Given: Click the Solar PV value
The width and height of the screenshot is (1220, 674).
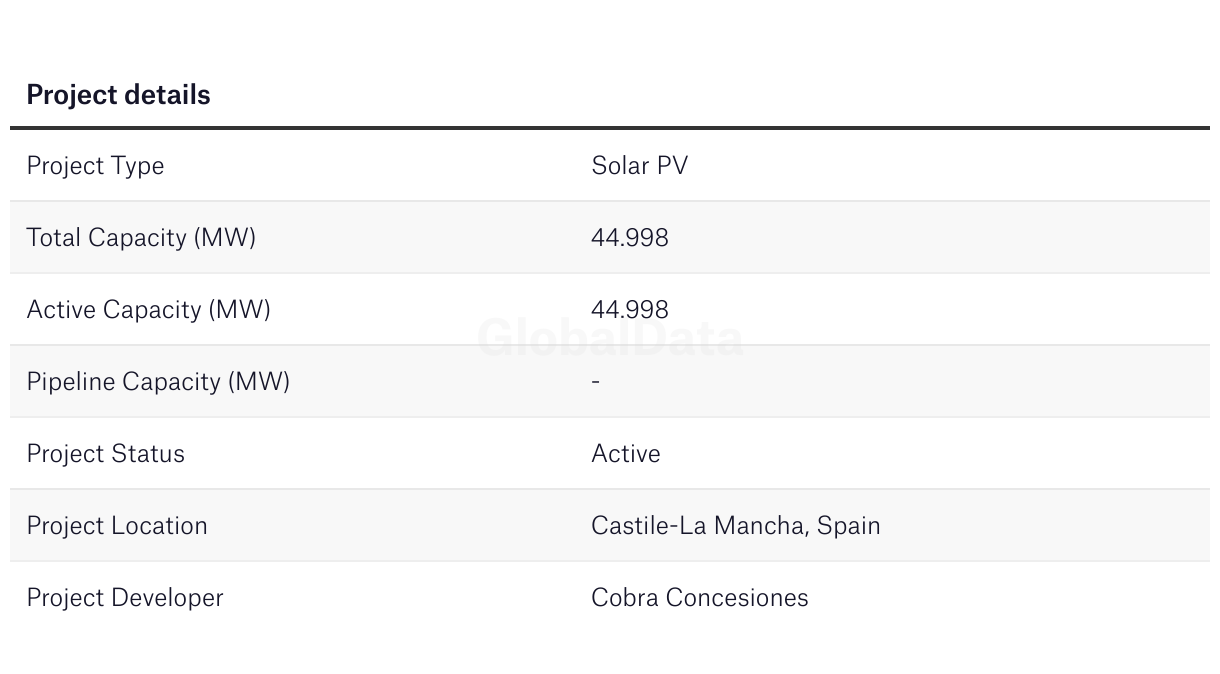Looking at the screenshot, I should 640,165.
